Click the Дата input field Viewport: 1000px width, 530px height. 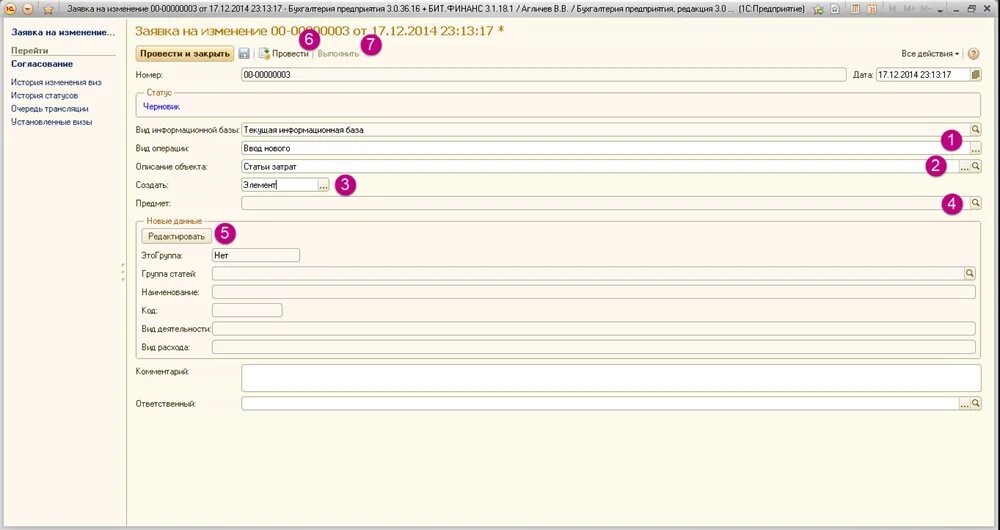pos(923,75)
